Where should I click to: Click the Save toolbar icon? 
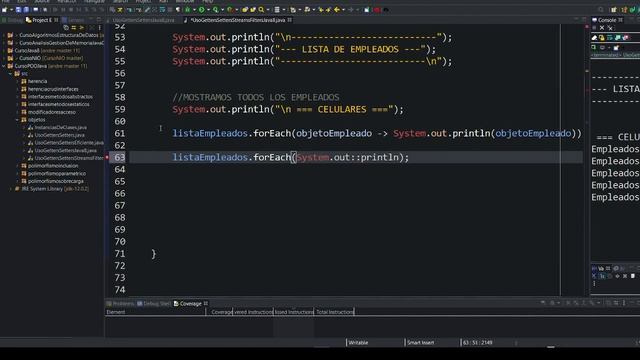click(x=18, y=9)
